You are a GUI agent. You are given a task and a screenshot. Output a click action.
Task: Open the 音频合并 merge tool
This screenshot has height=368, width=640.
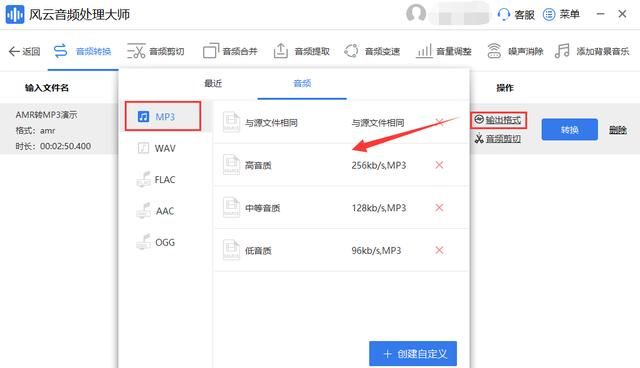[x=211, y=51]
